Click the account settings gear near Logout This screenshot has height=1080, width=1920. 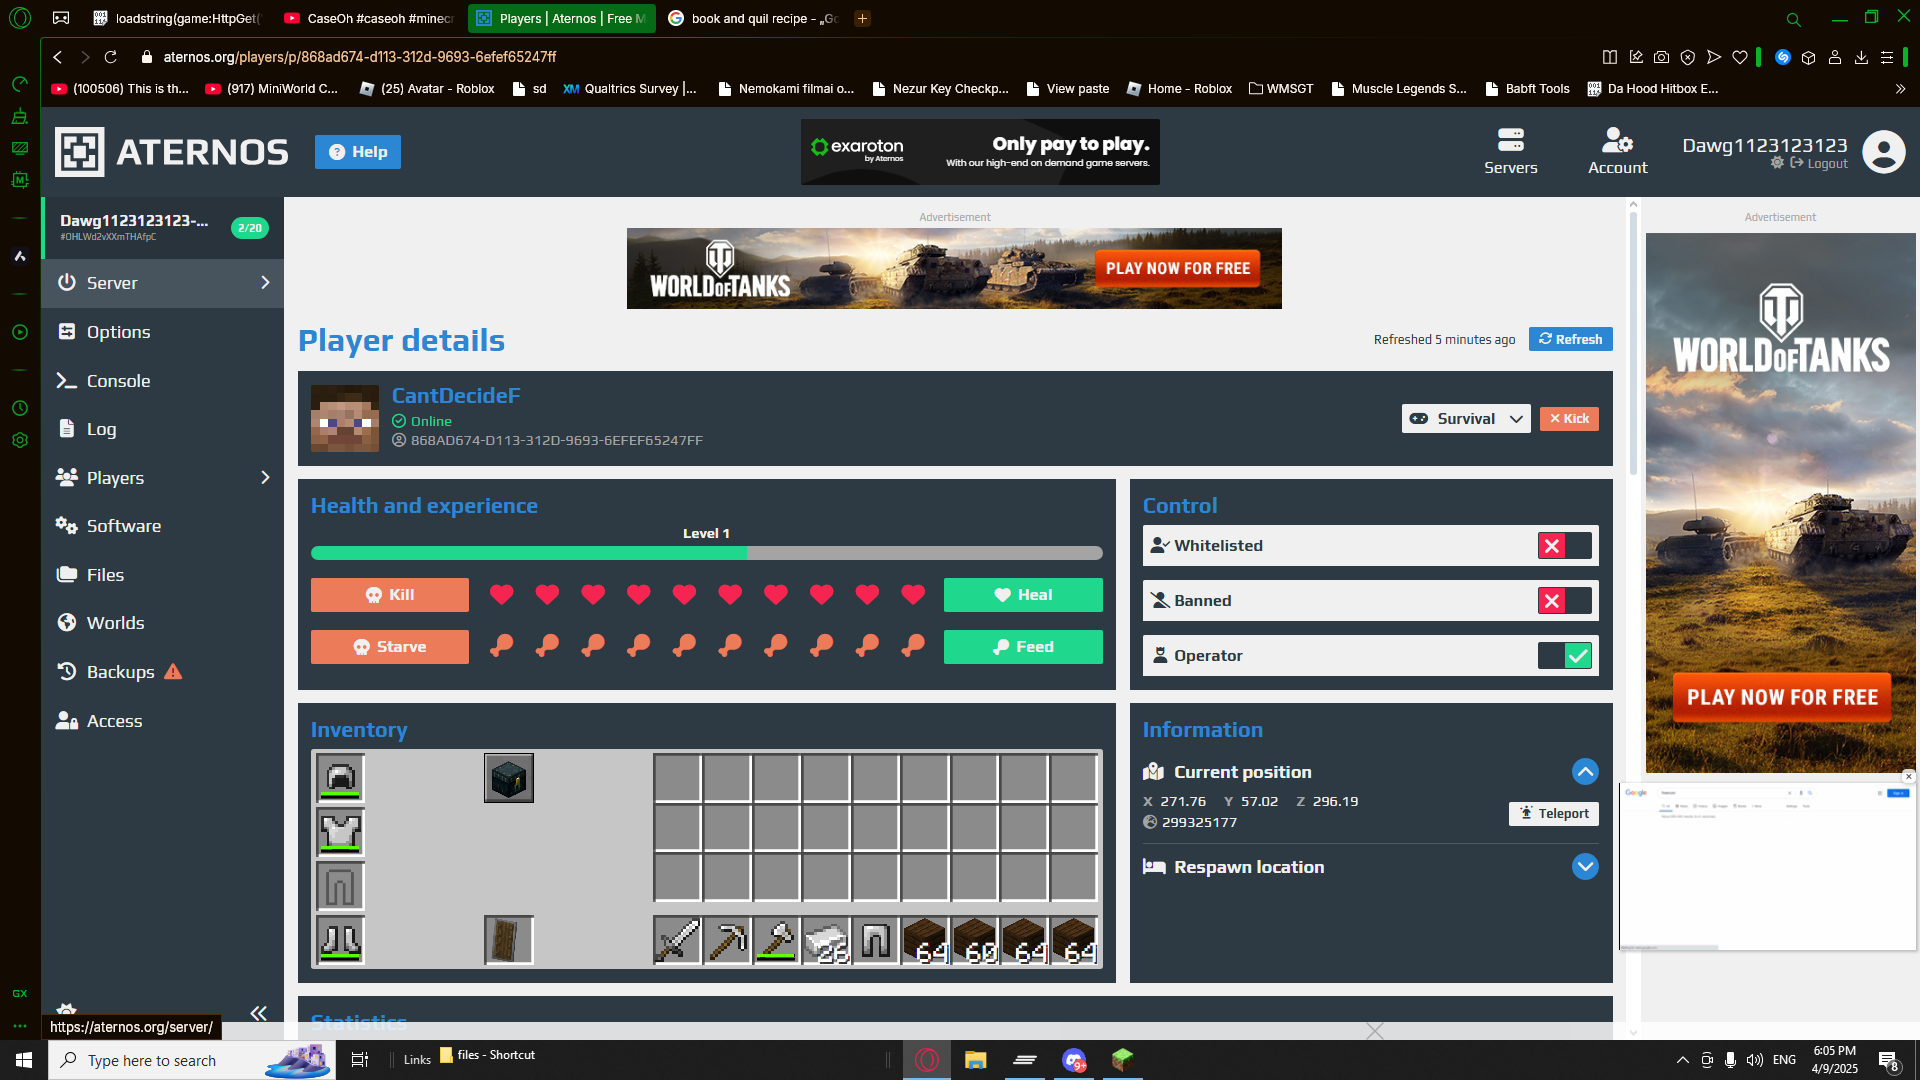pos(1777,163)
